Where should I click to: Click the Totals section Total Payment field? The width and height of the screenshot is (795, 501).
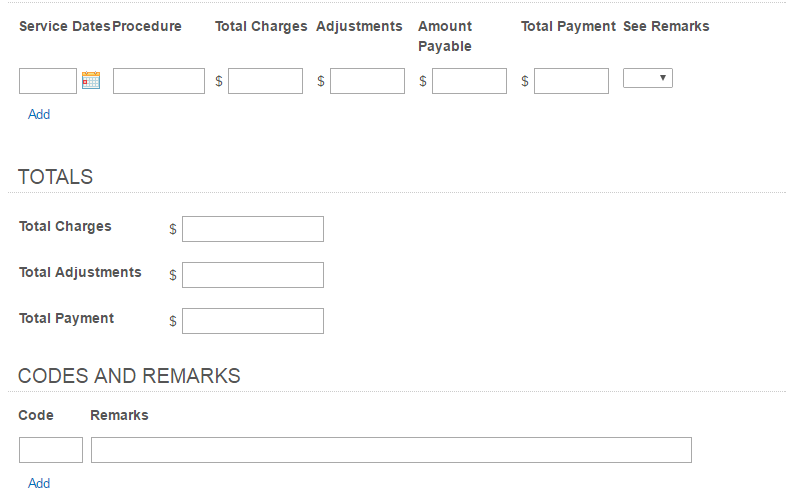click(x=253, y=321)
